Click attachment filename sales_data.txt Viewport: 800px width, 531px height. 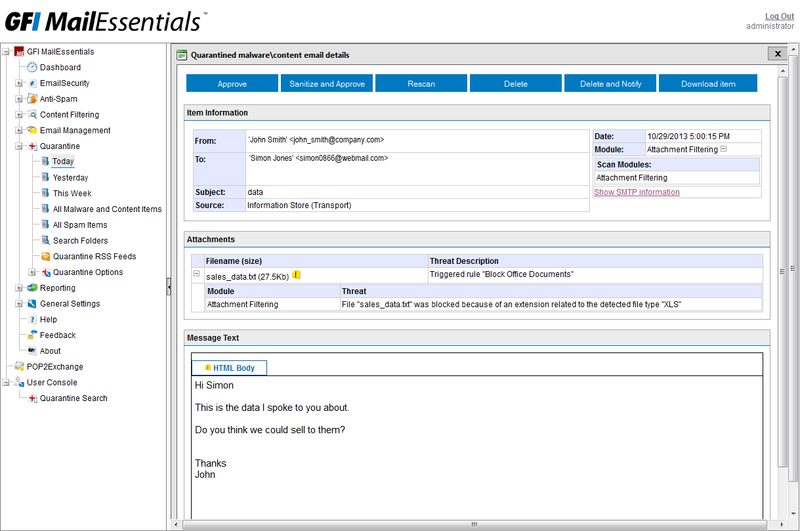click(x=231, y=276)
